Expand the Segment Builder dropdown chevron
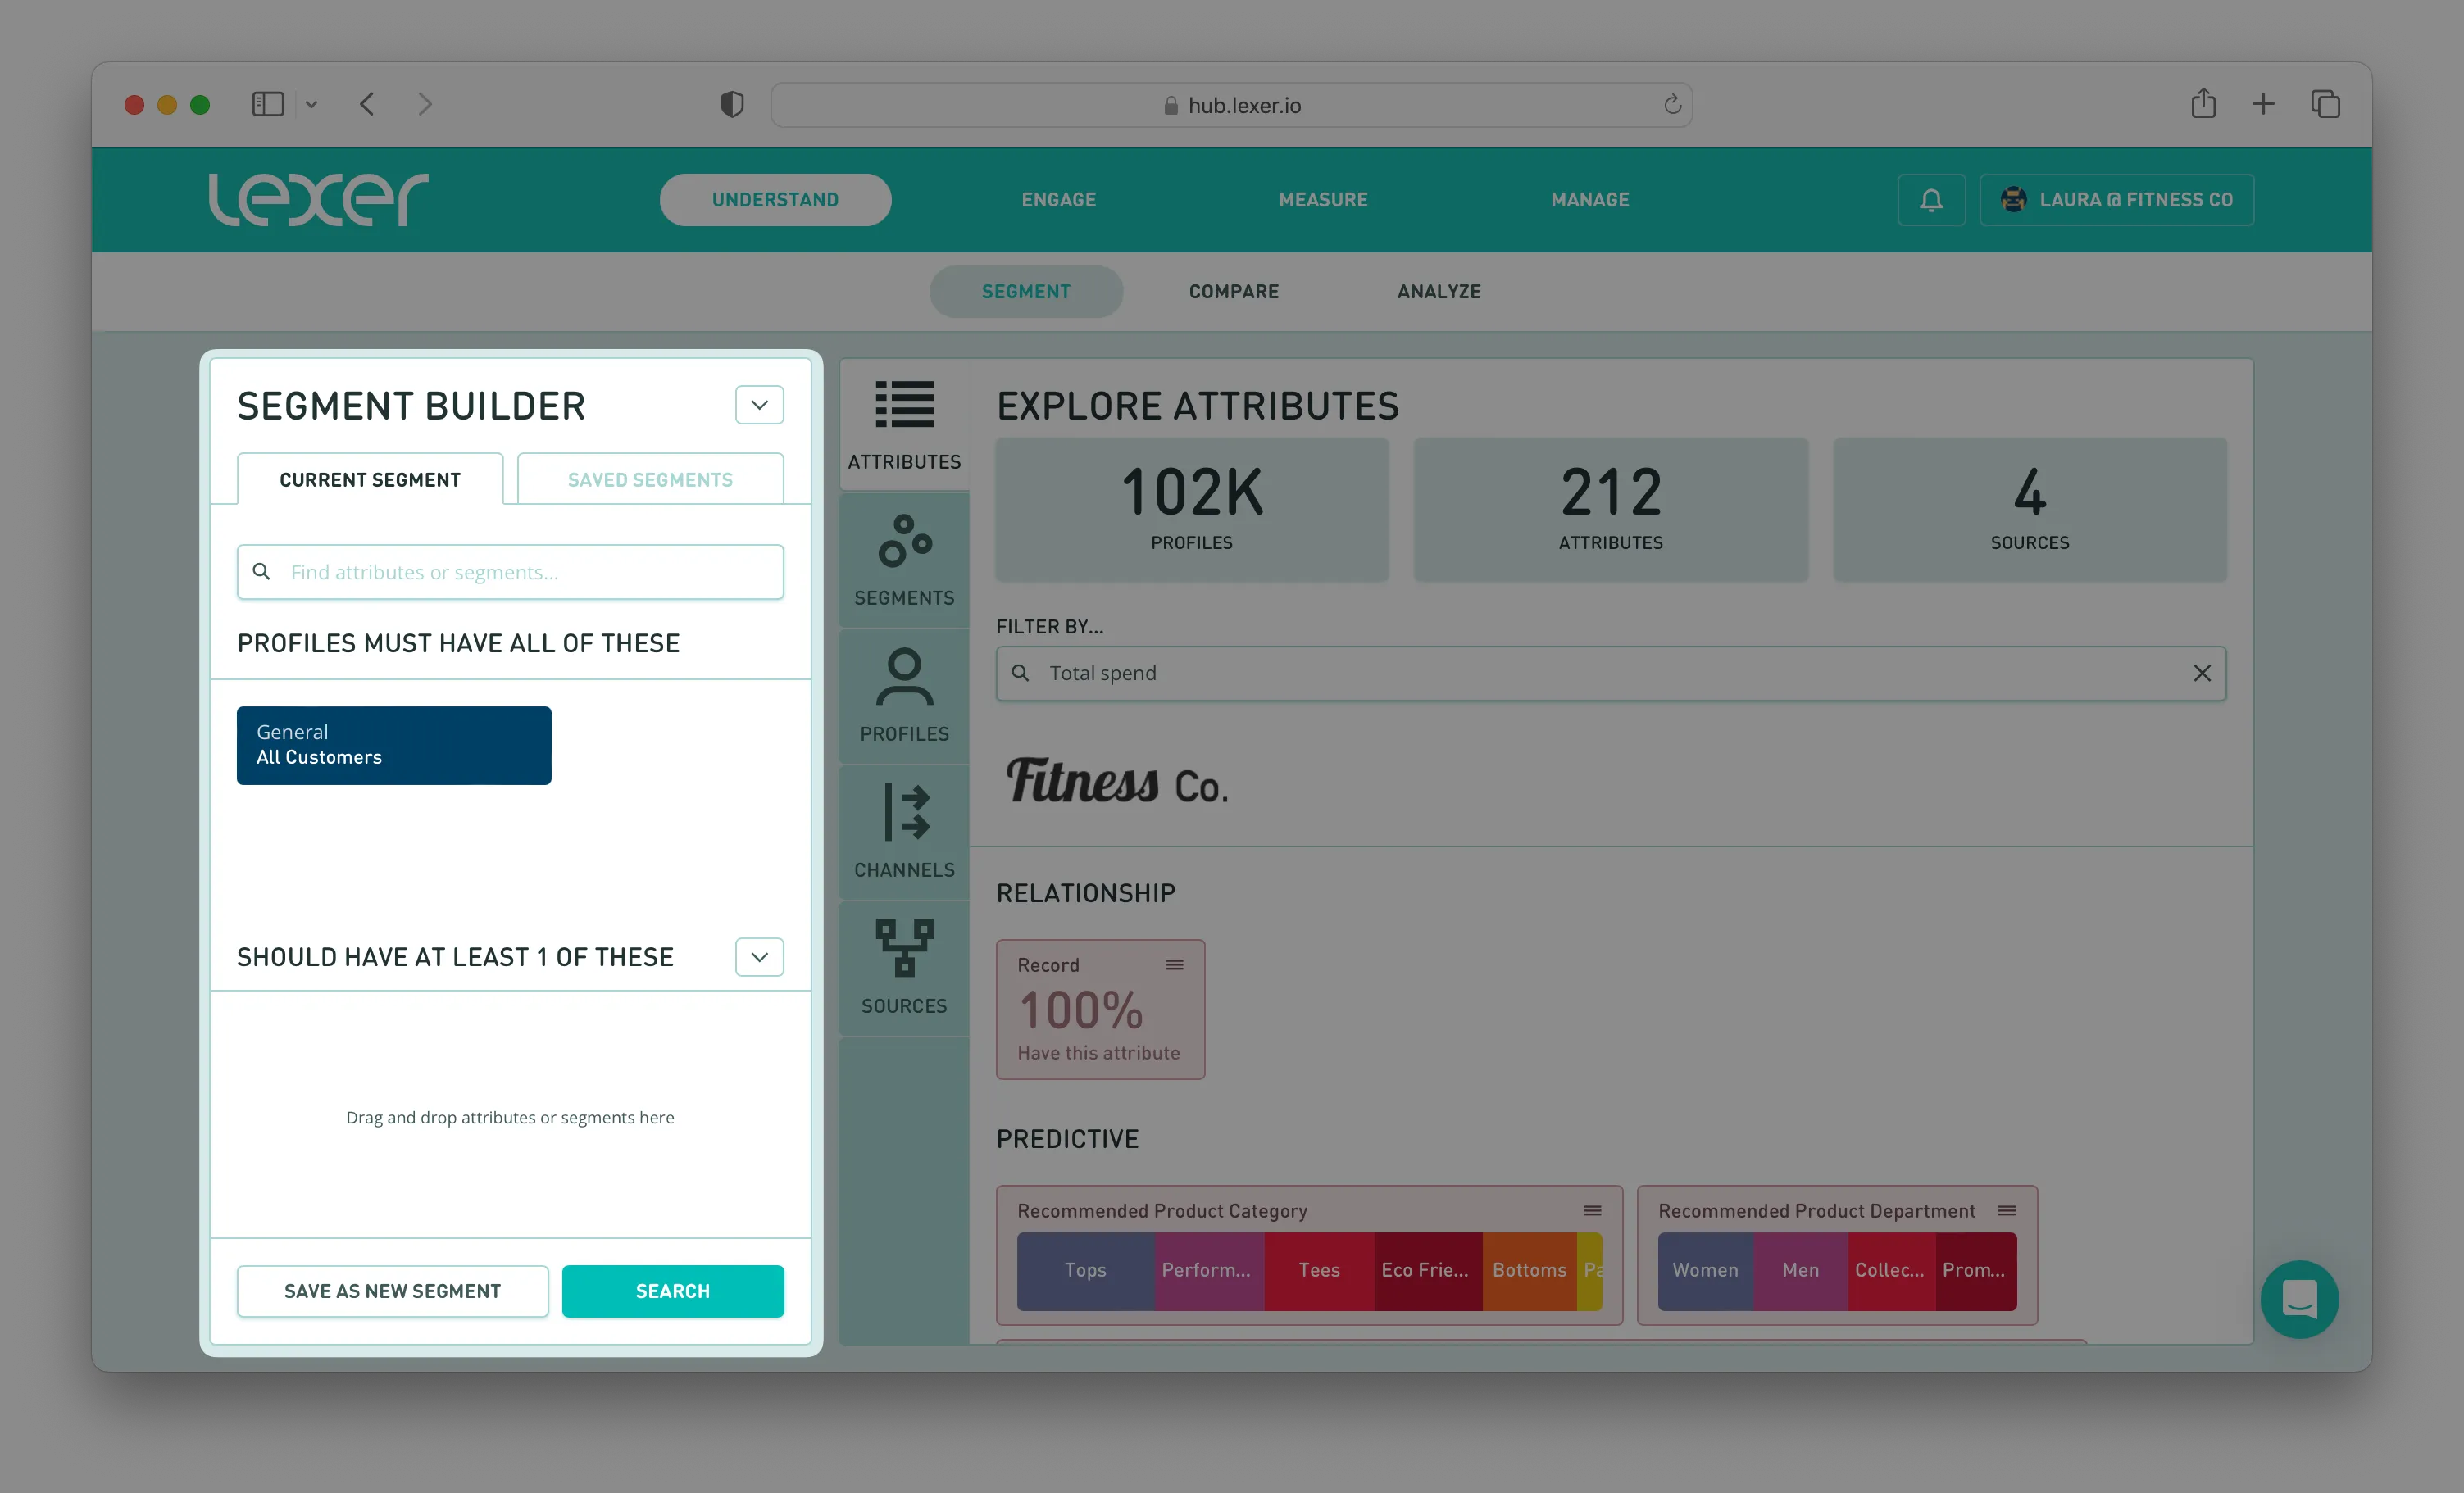The width and height of the screenshot is (2464, 1493). (x=759, y=405)
